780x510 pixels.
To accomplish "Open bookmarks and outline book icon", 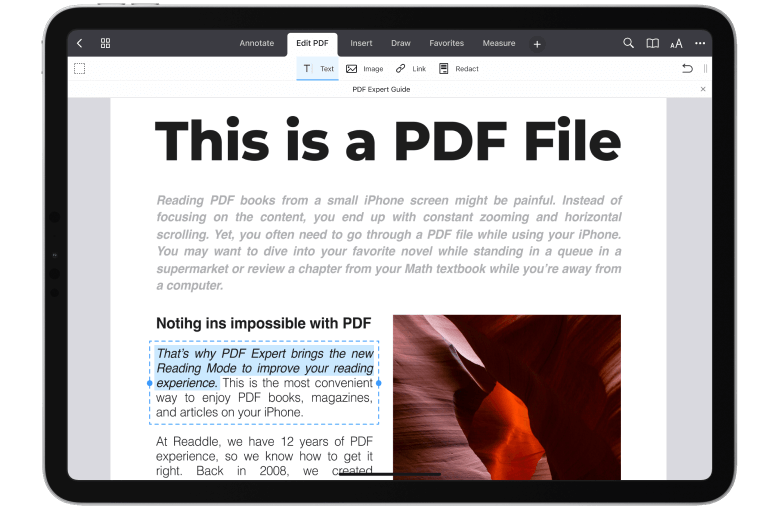I will 653,43.
